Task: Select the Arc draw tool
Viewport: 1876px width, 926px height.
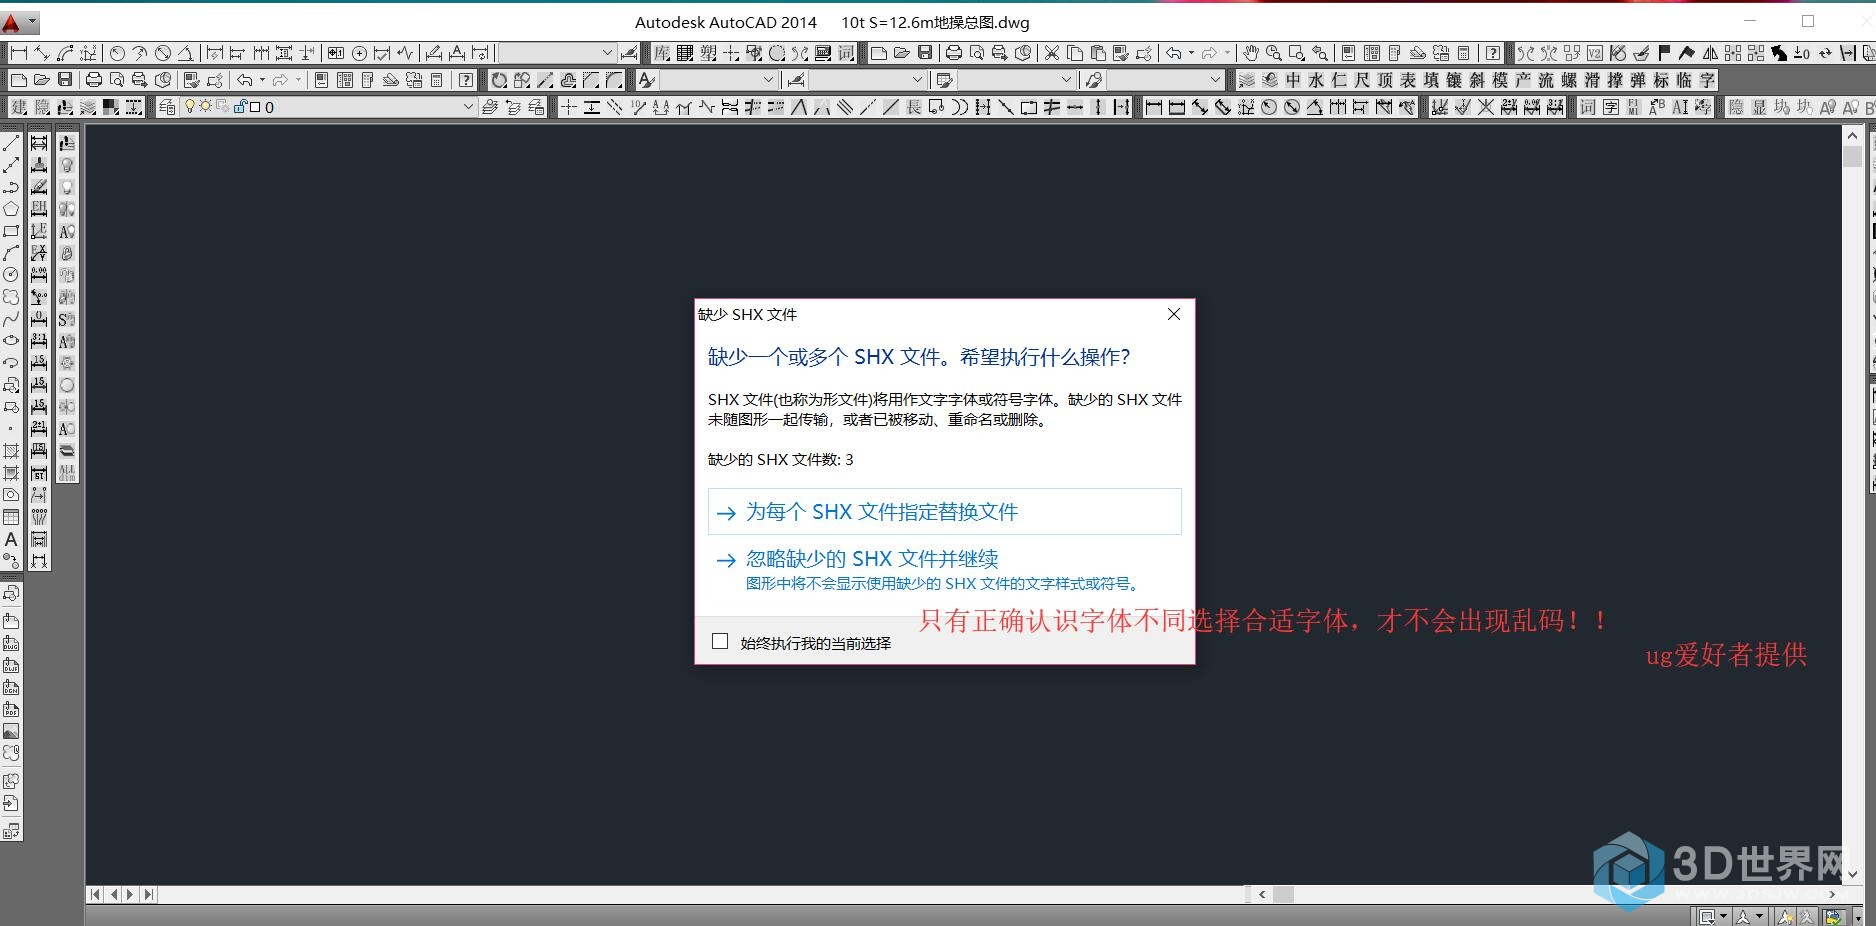Action: pos(11,253)
